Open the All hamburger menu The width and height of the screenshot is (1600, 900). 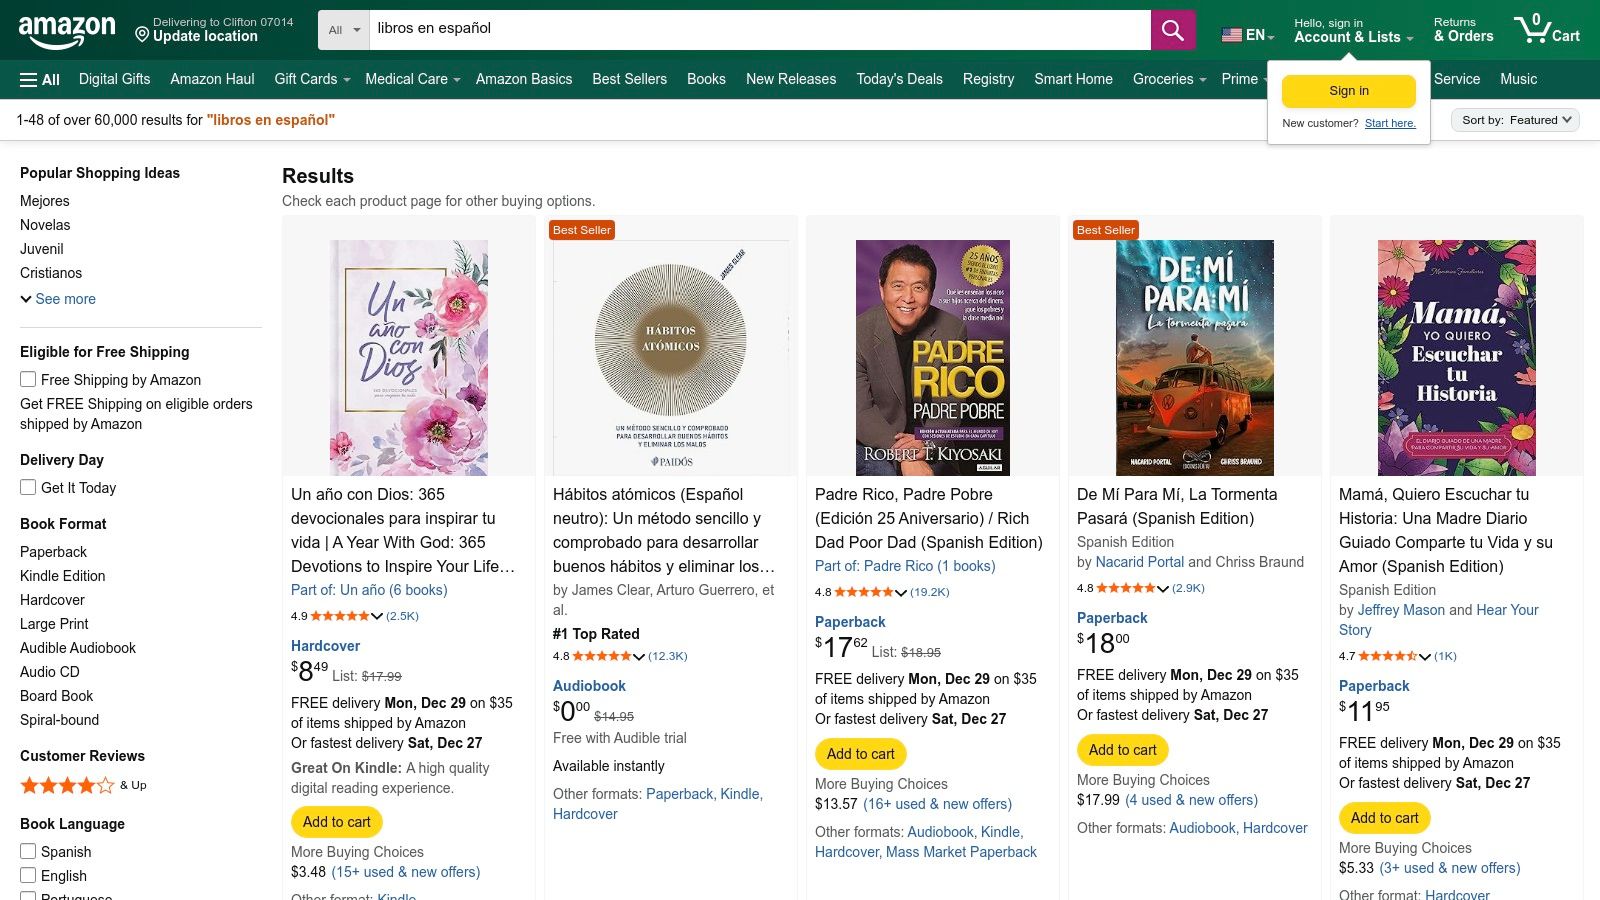38,79
